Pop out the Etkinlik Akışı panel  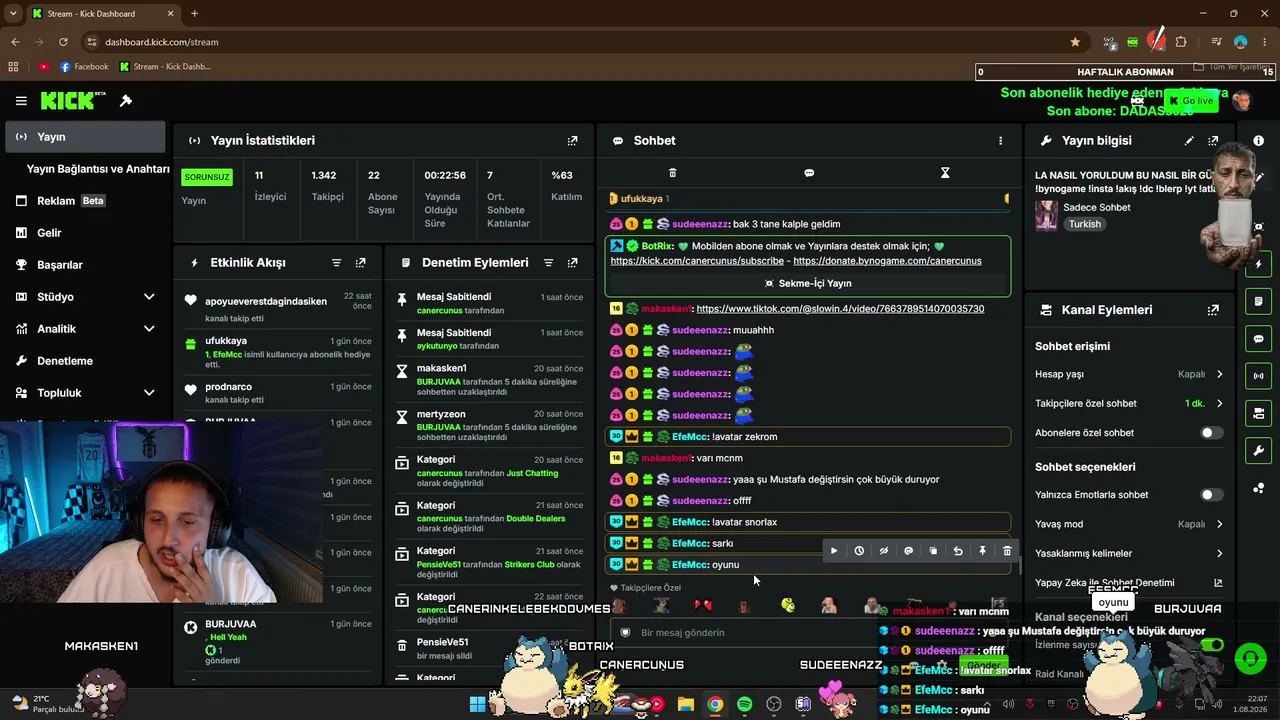click(360, 263)
